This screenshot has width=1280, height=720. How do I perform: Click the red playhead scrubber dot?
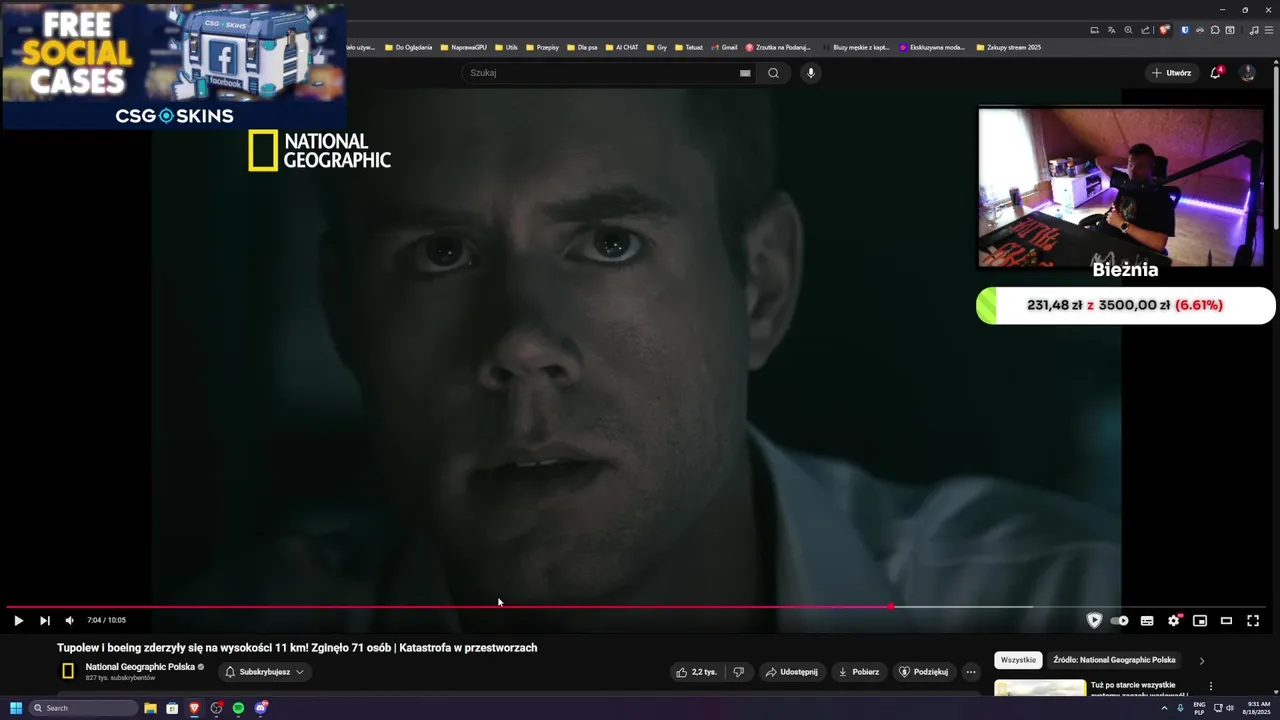click(x=890, y=607)
